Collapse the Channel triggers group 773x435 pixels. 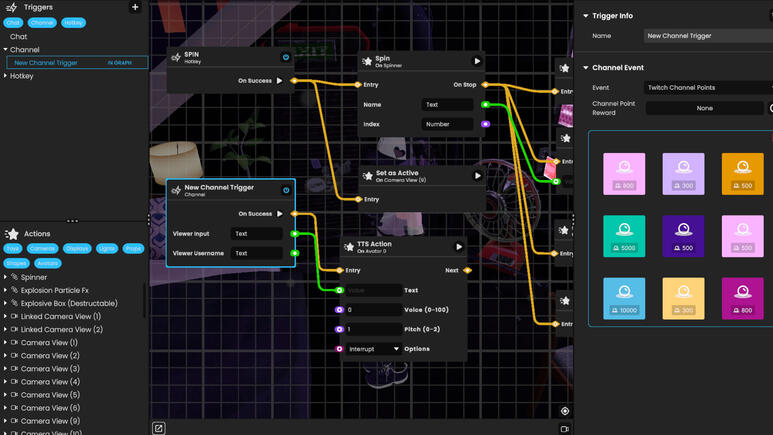coord(5,50)
